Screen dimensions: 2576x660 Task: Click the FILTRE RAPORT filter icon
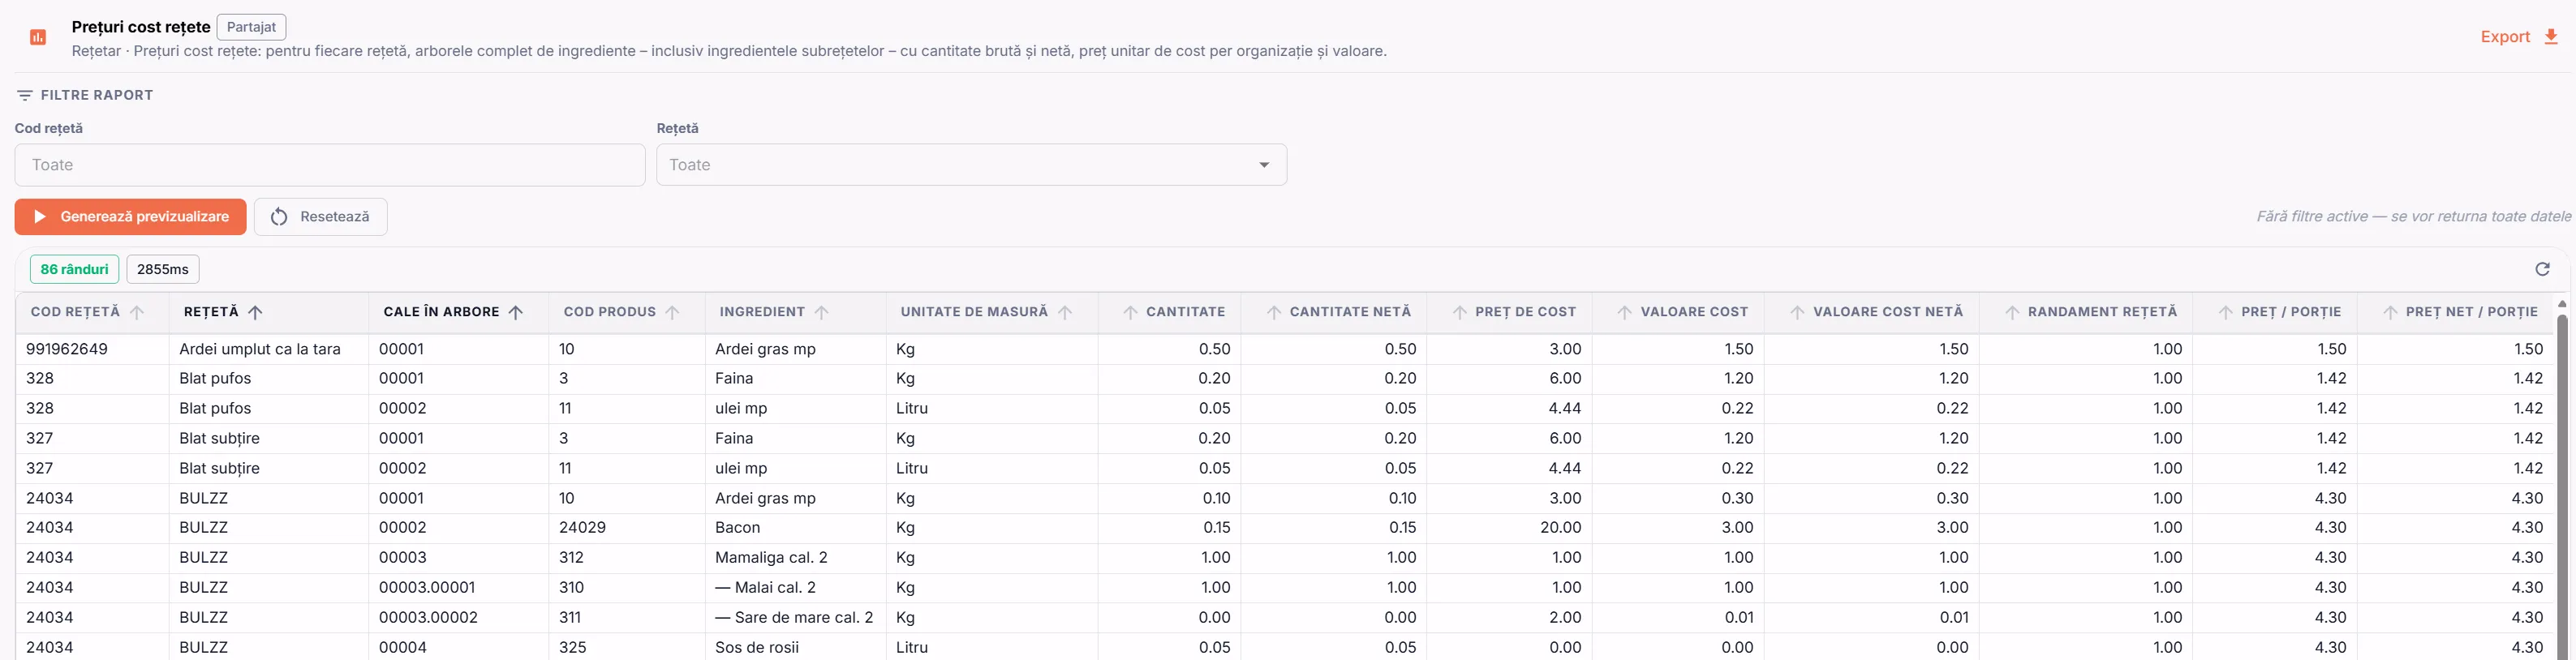point(25,95)
